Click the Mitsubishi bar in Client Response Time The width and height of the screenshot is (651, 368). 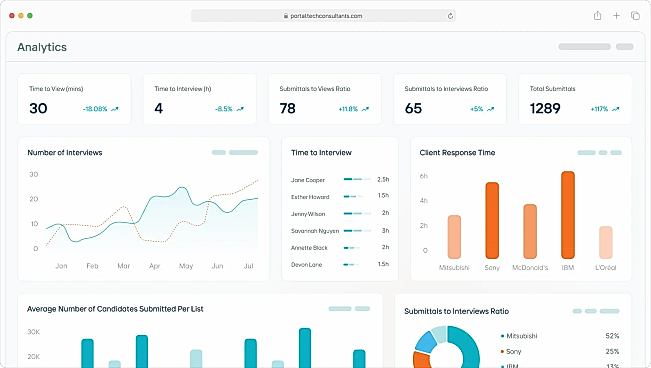454,237
